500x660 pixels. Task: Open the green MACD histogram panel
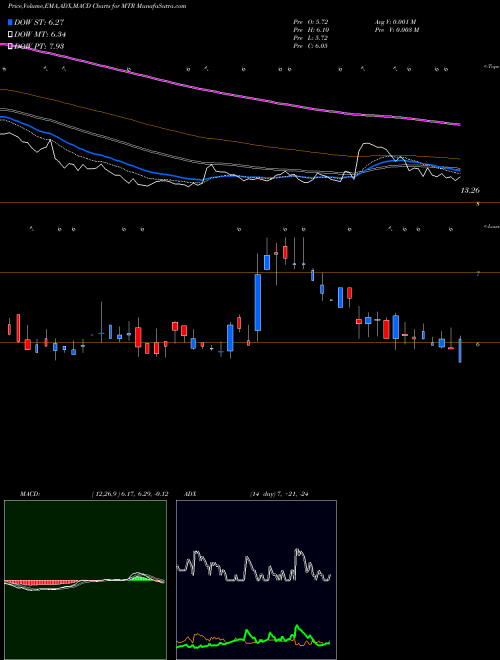click(85, 580)
